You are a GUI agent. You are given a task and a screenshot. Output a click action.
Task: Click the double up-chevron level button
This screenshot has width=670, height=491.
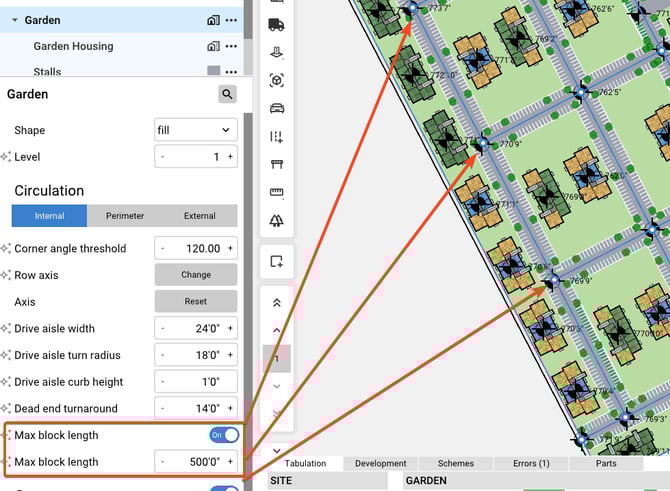point(277,302)
